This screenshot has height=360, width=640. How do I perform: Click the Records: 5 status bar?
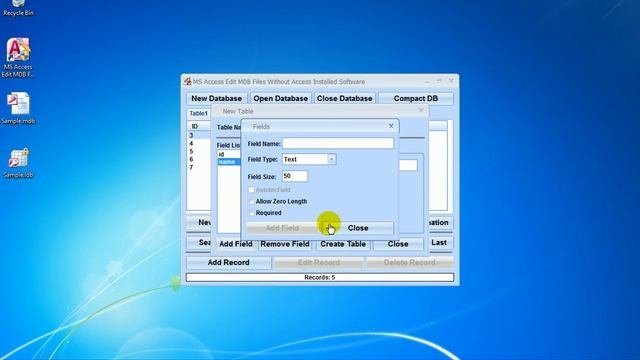coord(320,277)
